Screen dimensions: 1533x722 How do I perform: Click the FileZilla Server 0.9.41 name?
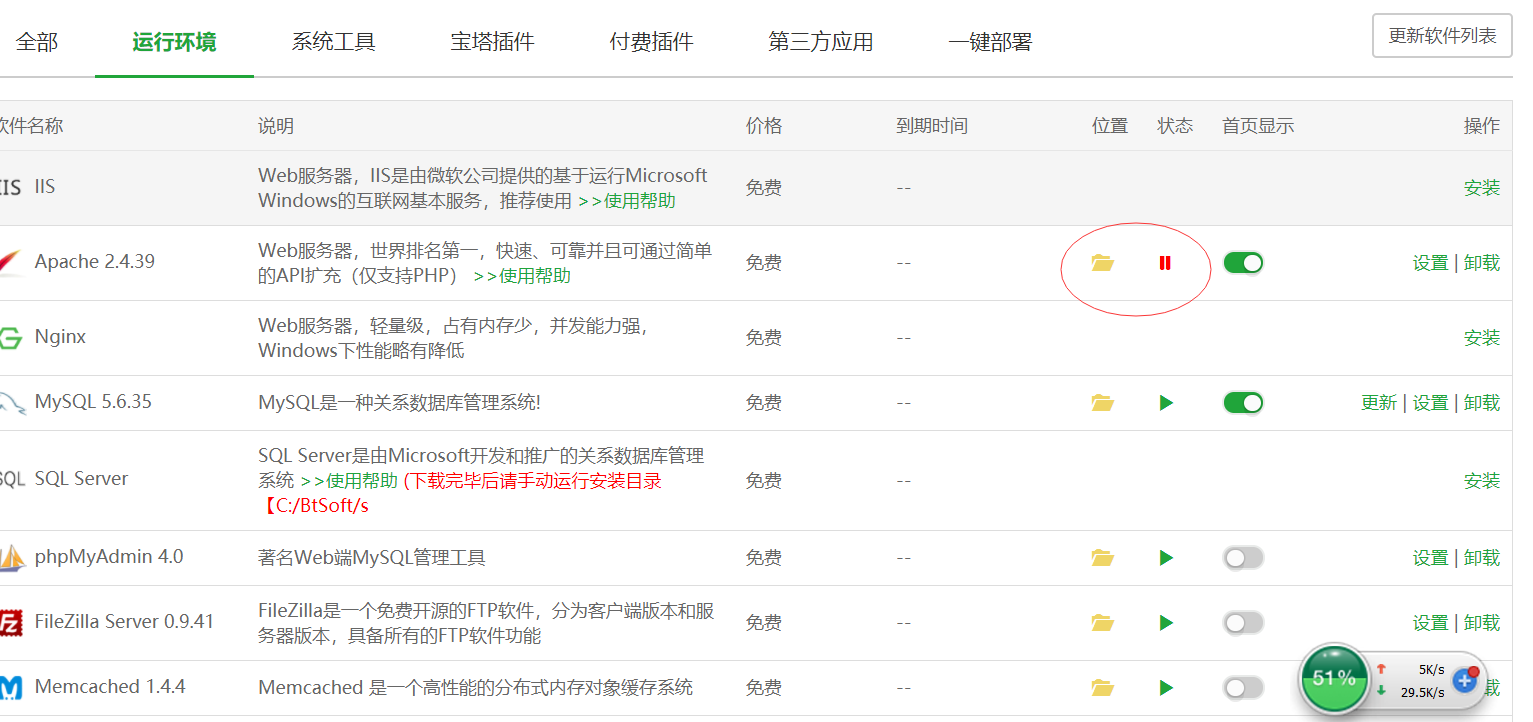(124, 622)
